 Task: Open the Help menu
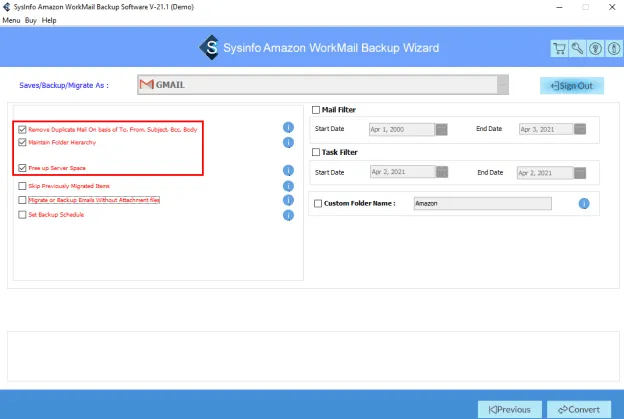(x=49, y=20)
